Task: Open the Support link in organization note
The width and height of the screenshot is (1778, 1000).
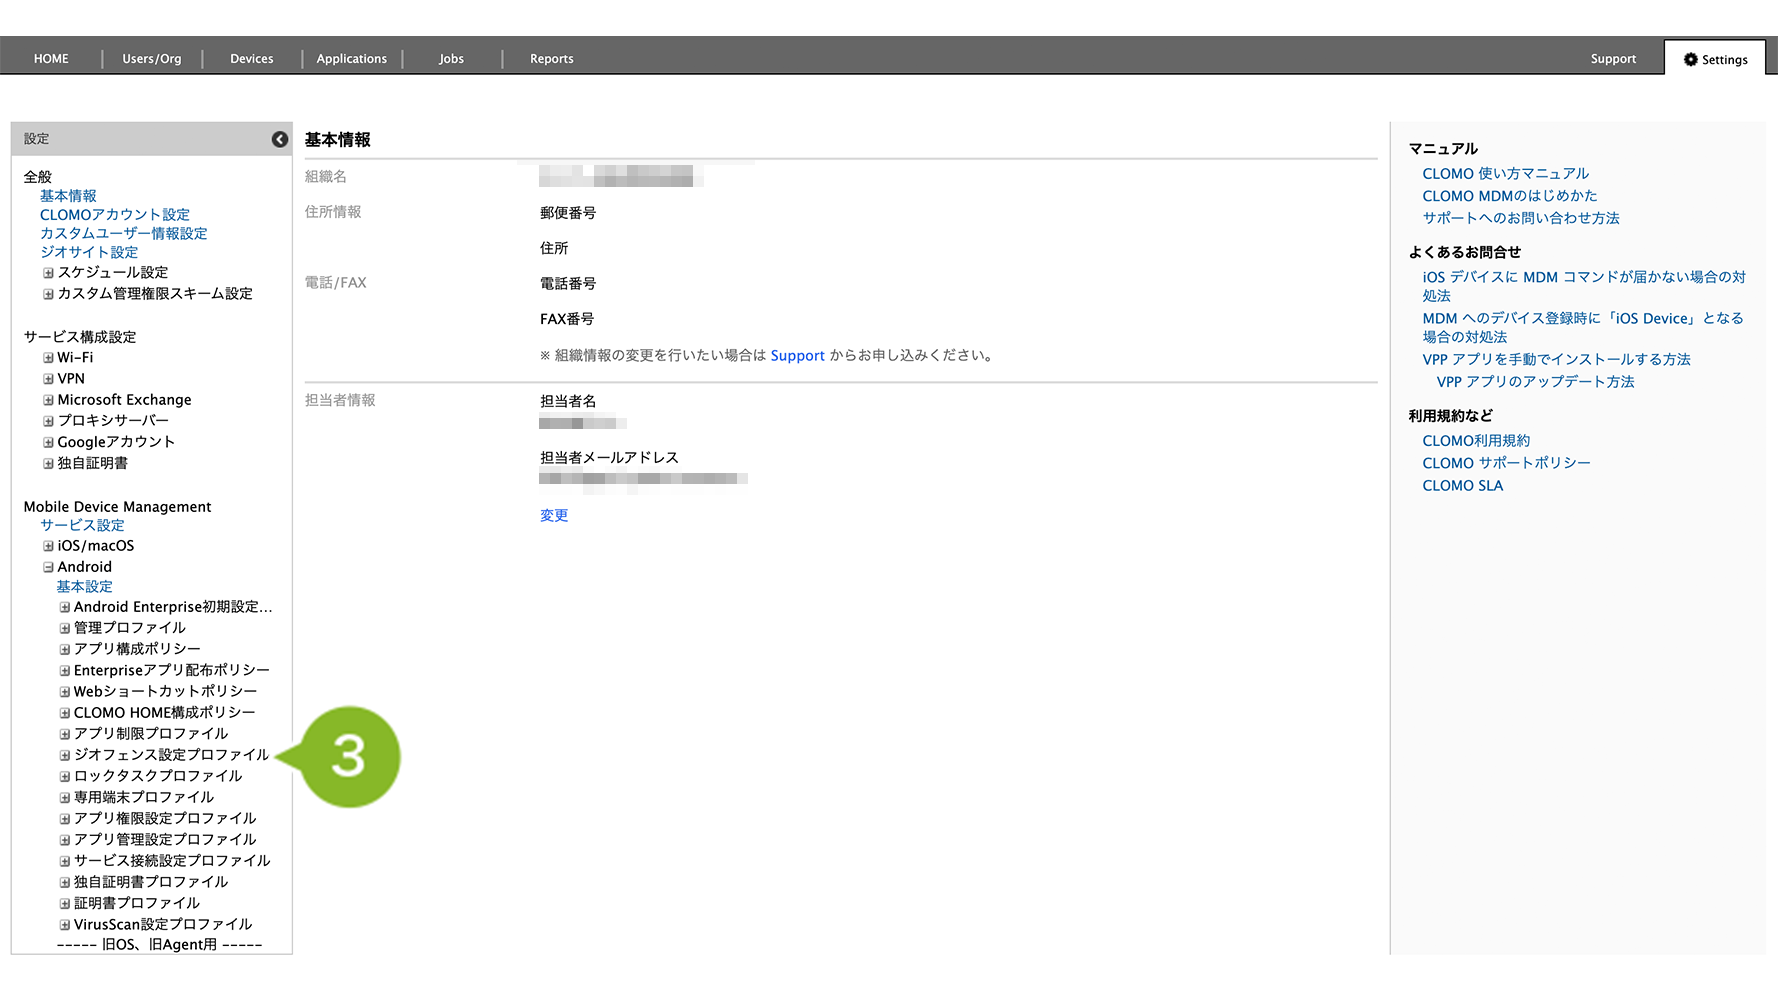Action: [x=797, y=356]
